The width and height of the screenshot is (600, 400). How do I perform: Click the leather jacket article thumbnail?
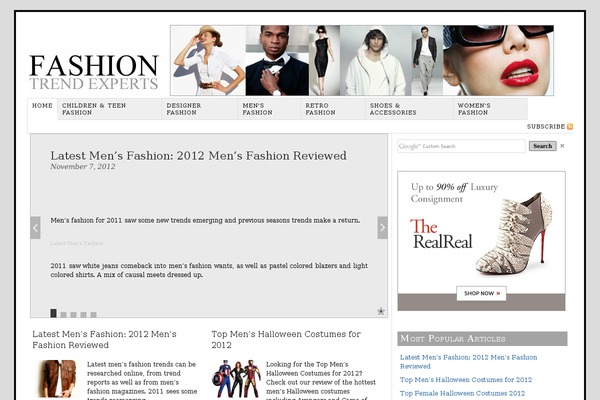57,379
